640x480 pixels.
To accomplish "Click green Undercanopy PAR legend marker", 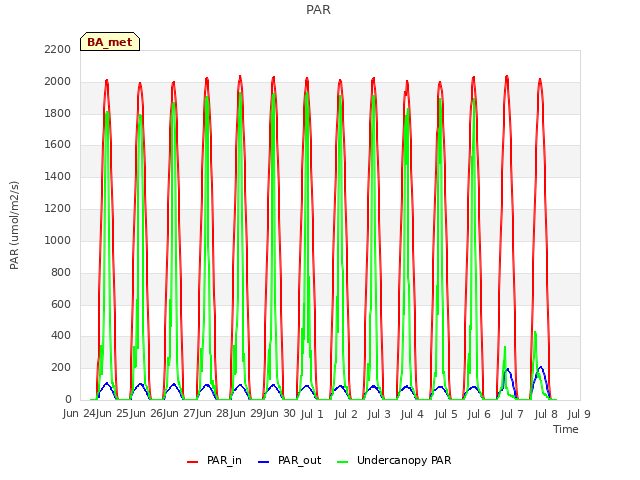I will click(x=343, y=462).
